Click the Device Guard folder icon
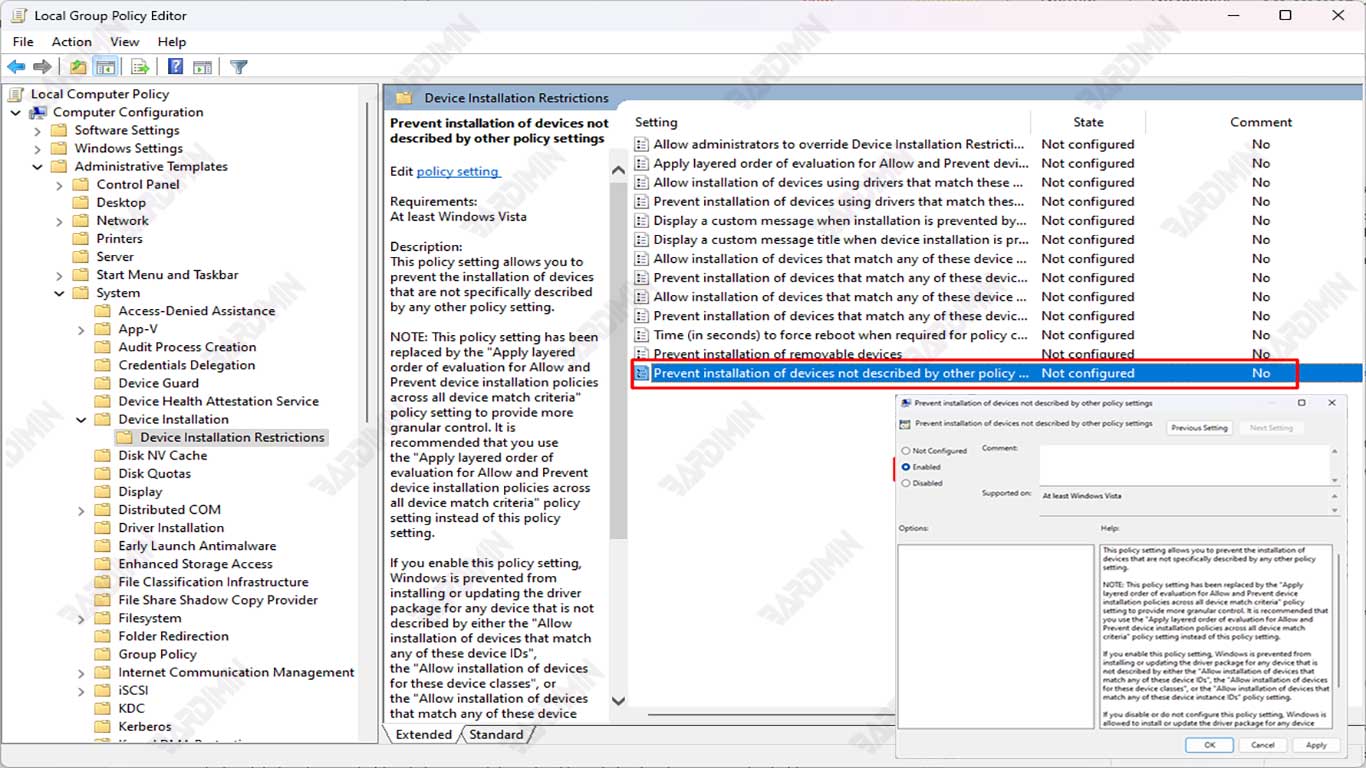The width and height of the screenshot is (1366, 768). pos(102,383)
